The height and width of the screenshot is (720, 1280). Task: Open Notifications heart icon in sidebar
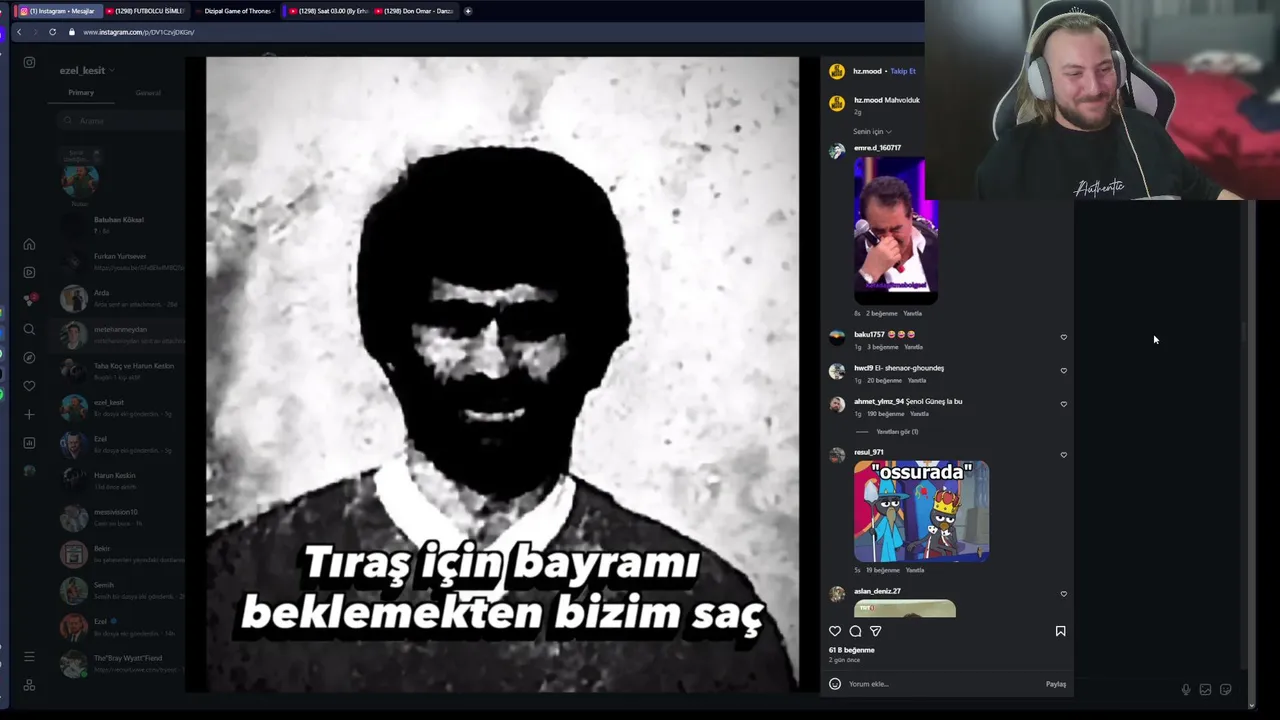click(x=29, y=386)
